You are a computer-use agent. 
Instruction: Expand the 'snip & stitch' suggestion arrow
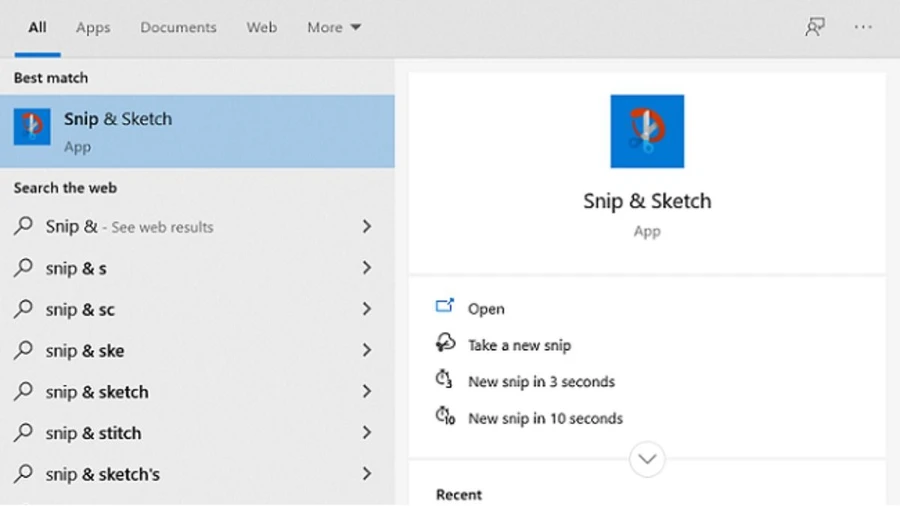[x=367, y=433]
